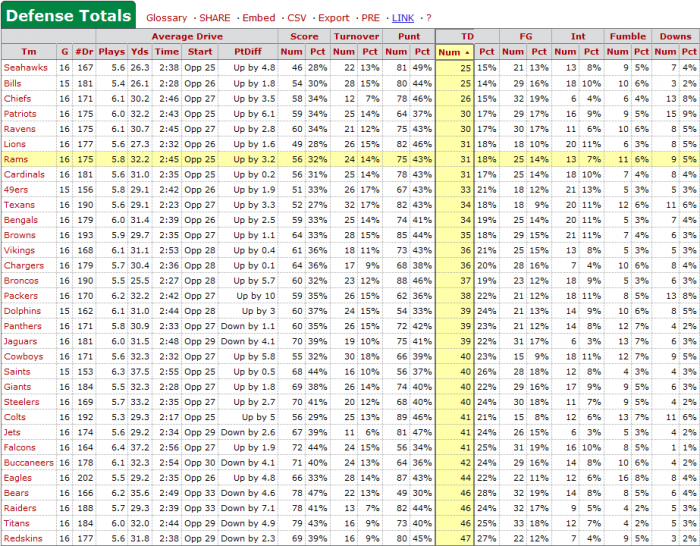The image size is (700, 546).
Task: Open the Embed option
Action: coord(259,18)
